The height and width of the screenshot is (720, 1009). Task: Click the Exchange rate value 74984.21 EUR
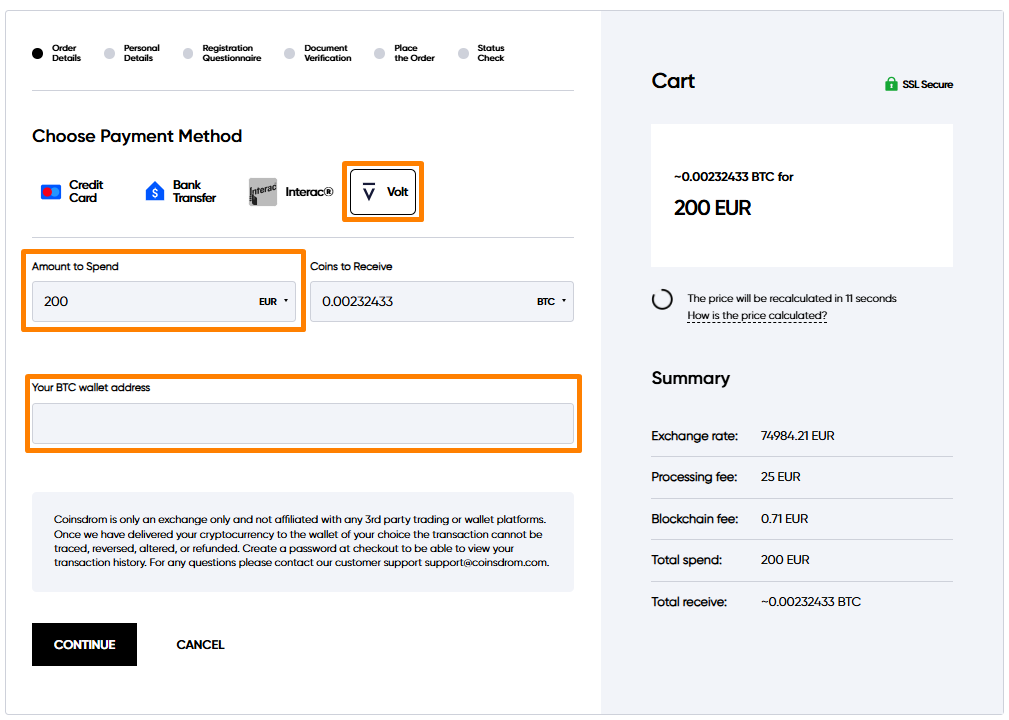(797, 436)
